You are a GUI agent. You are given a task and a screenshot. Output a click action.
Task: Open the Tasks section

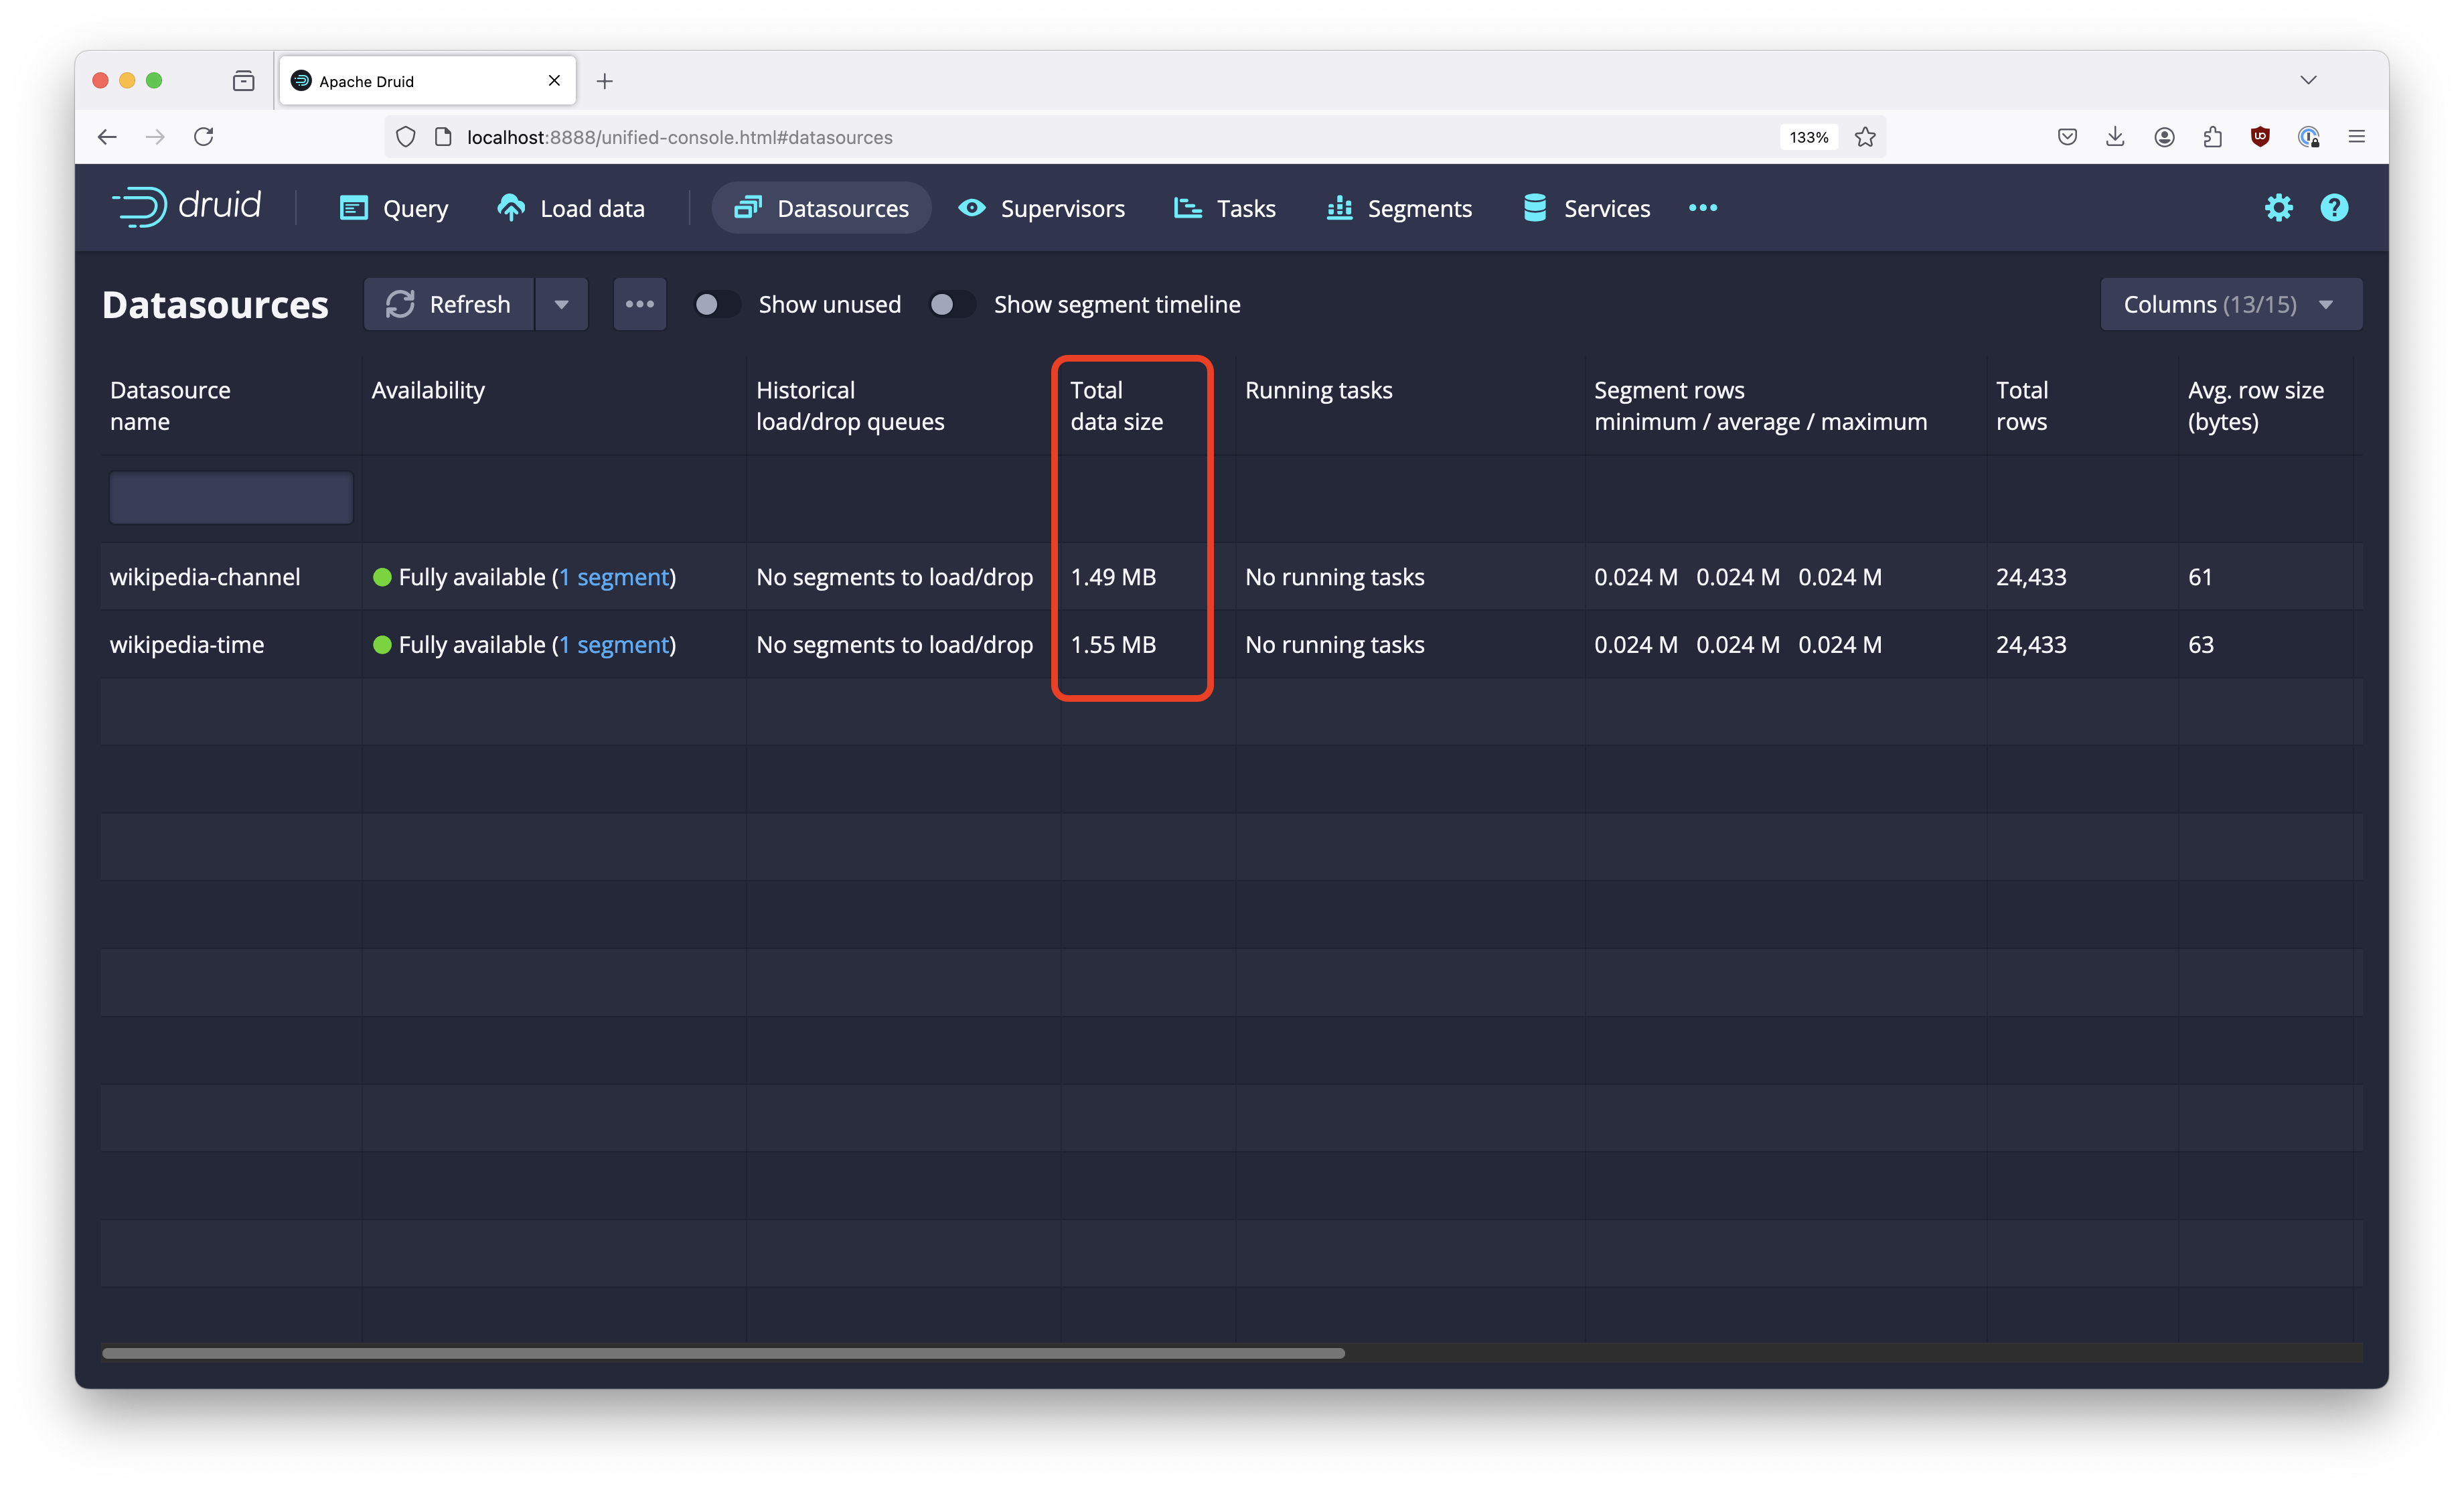[1244, 208]
